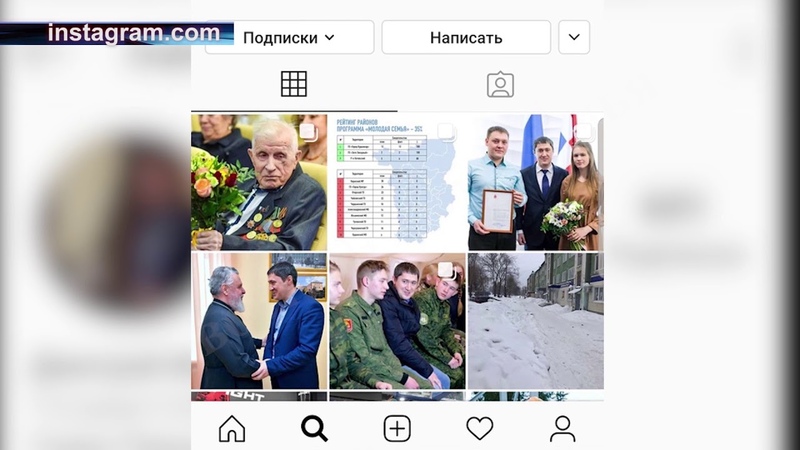Expand the suggested accounts chevron button
The width and height of the screenshot is (800, 450).
point(574,37)
